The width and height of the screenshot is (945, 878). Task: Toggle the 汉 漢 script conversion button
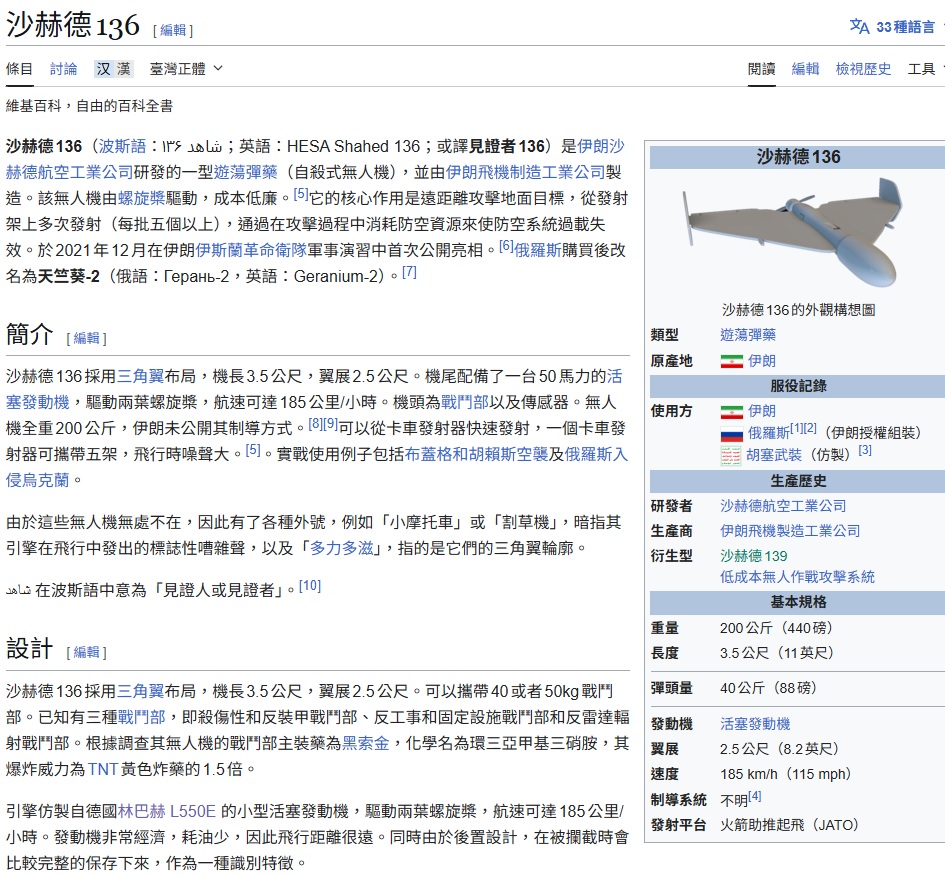pos(113,69)
